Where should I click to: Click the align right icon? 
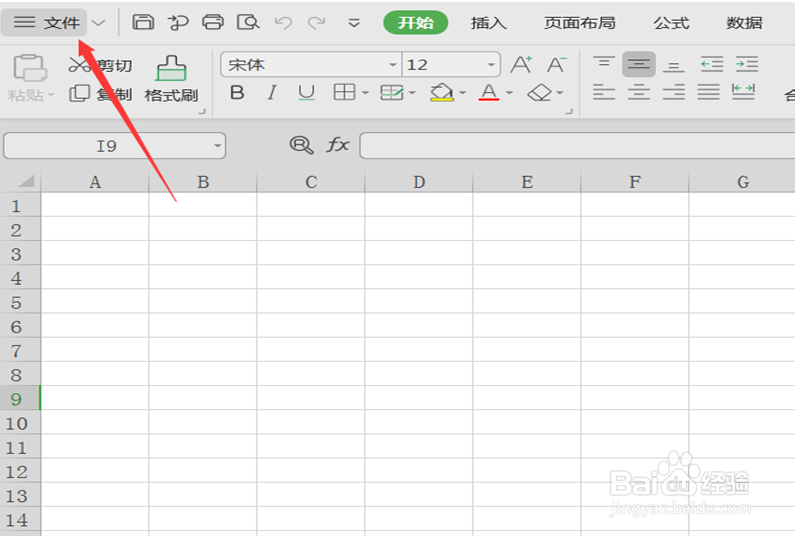673,92
